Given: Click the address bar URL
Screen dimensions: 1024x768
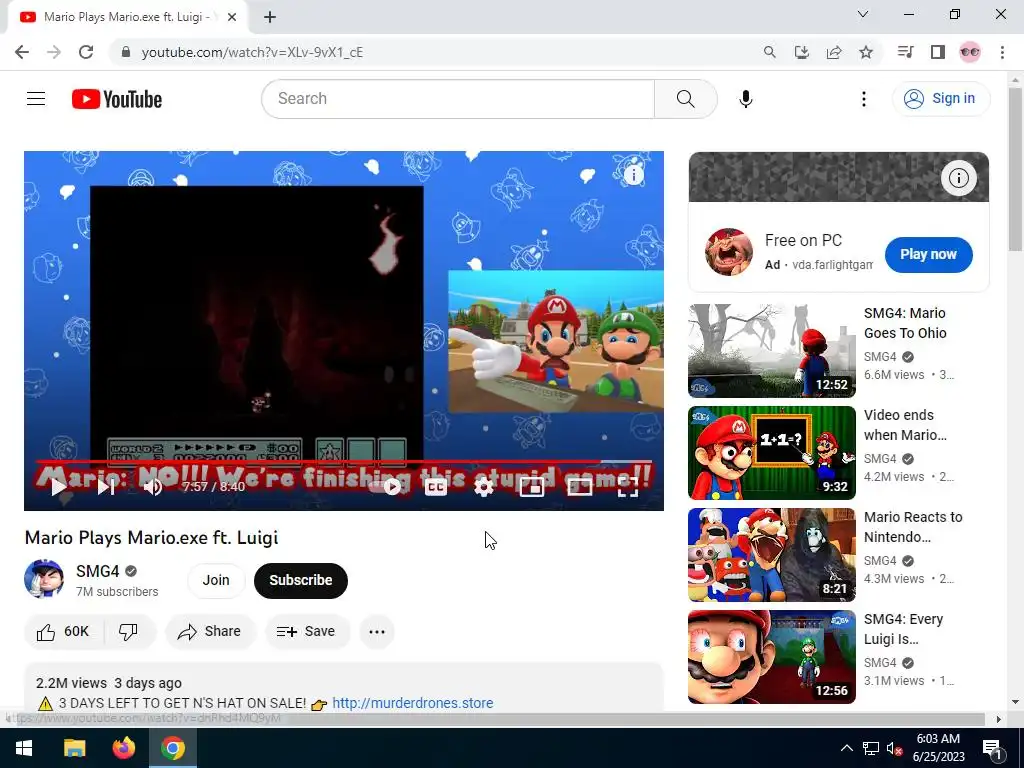Looking at the screenshot, I should [x=252, y=52].
